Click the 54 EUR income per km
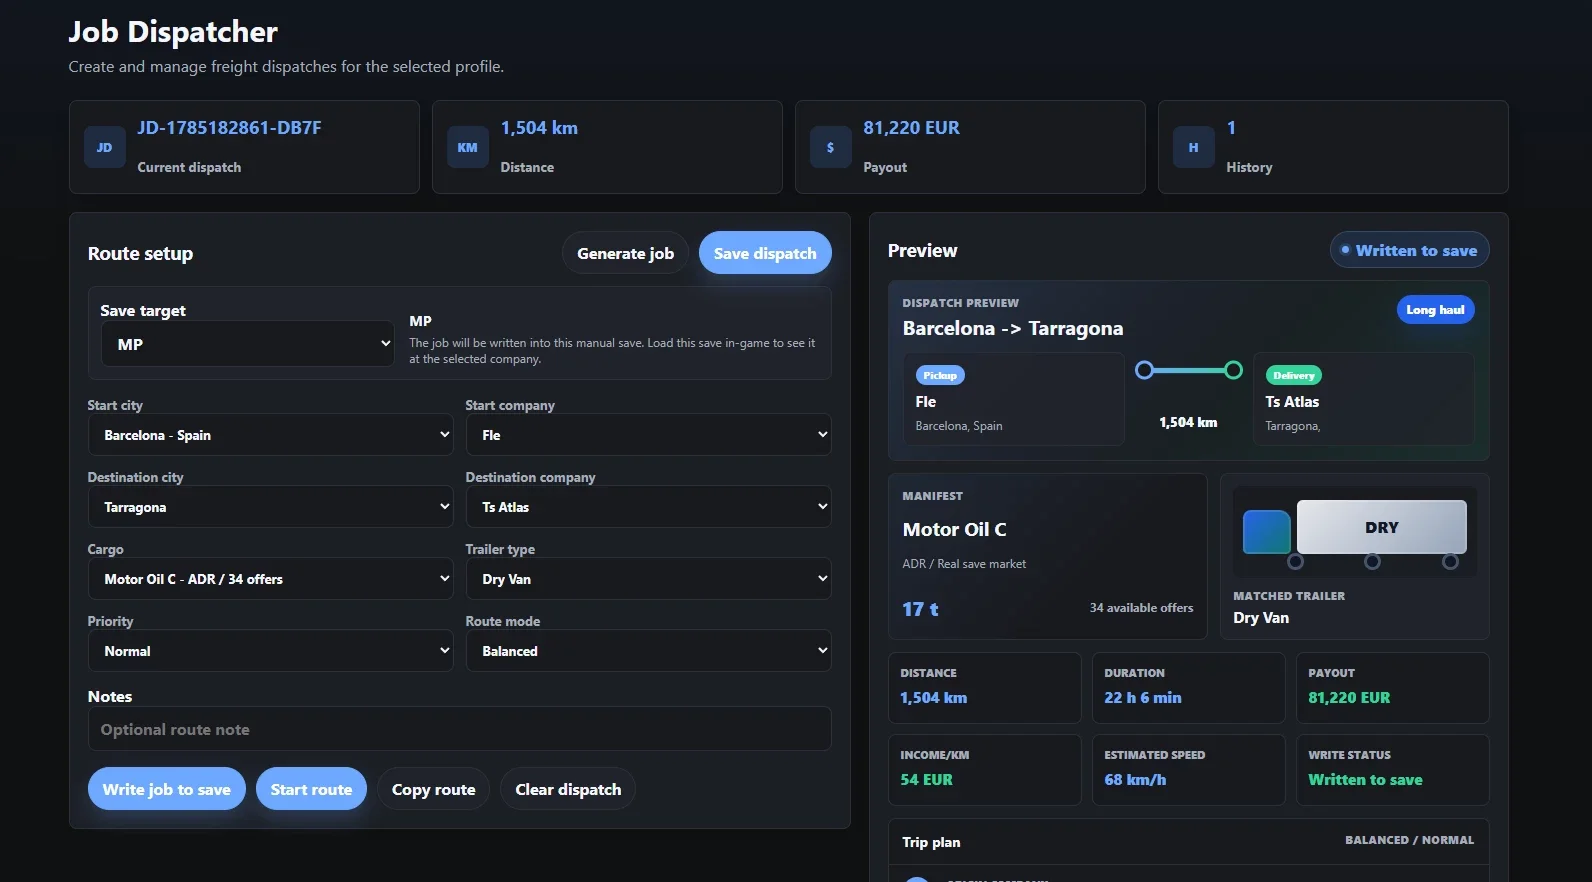1592x882 pixels. pyautogui.click(x=926, y=780)
